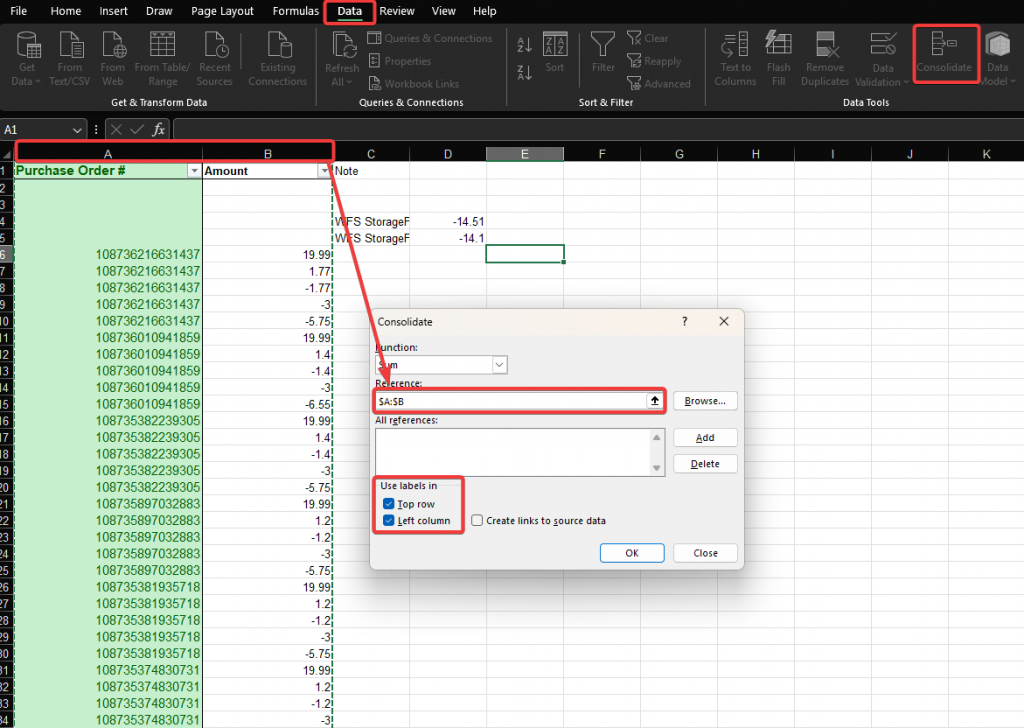Click the Filter funnel icon
The height and width of the screenshot is (728, 1024).
(603, 46)
